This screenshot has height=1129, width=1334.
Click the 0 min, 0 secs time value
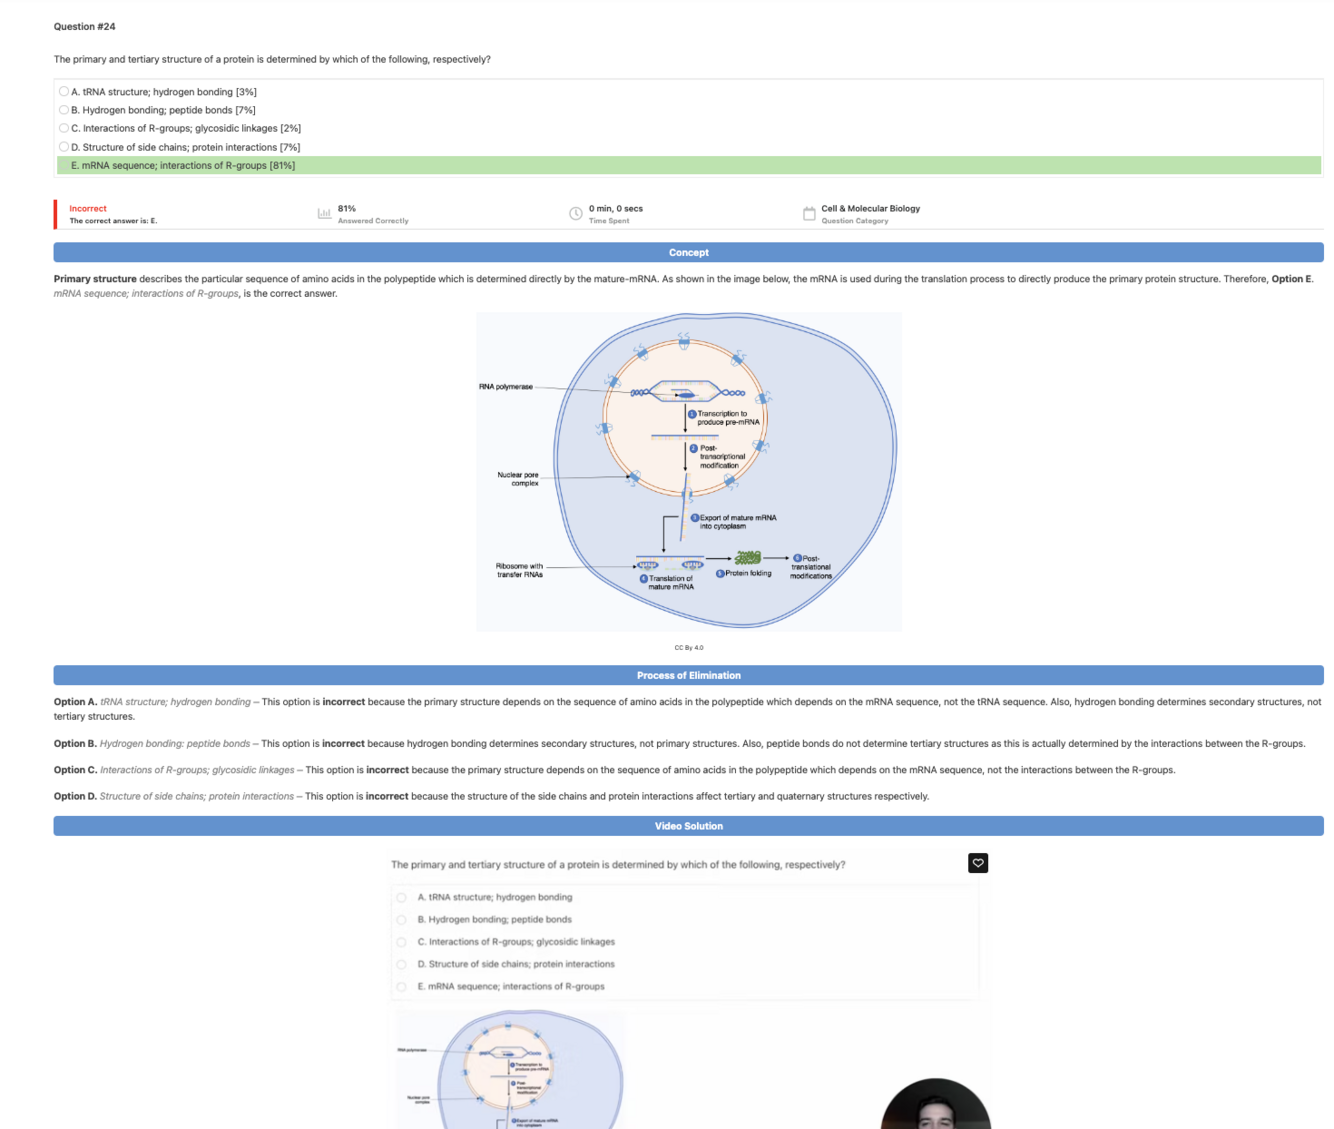[x=616, y=208]
